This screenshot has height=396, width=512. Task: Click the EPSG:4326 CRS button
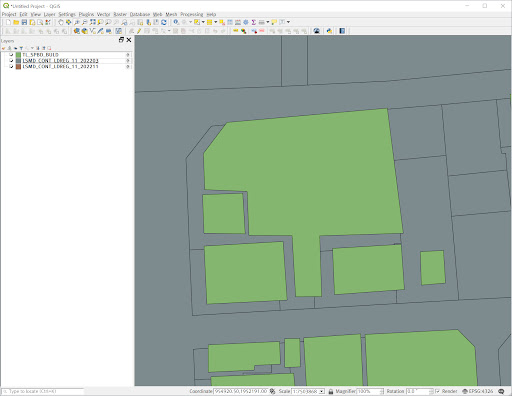(478, 391)
